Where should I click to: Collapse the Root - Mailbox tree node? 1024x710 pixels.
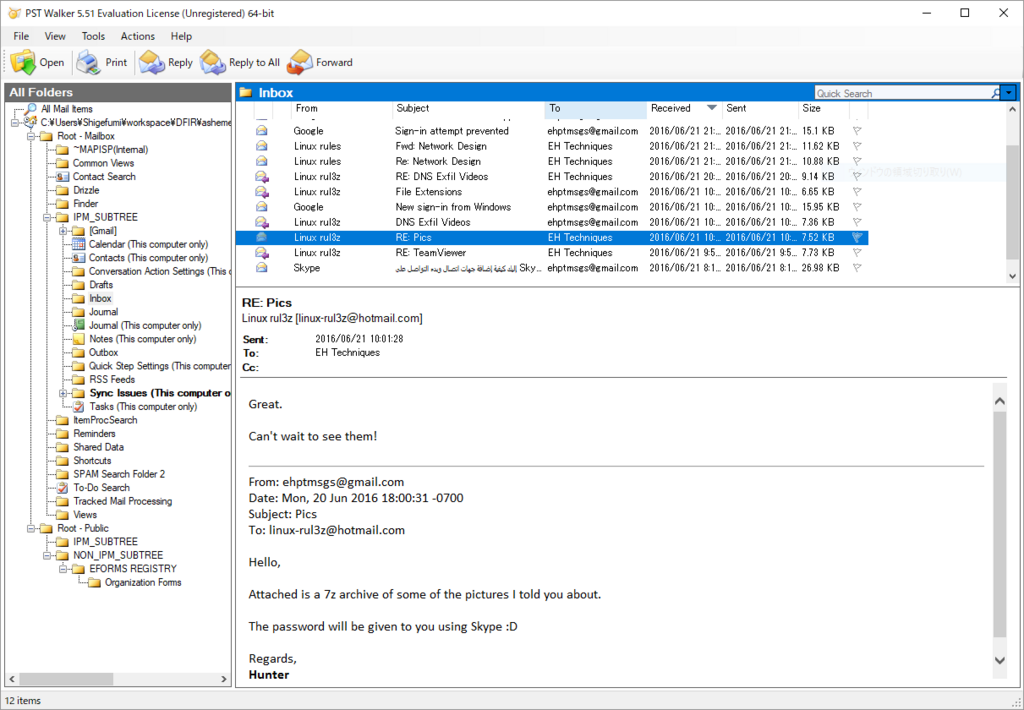[x=31, y=137]
